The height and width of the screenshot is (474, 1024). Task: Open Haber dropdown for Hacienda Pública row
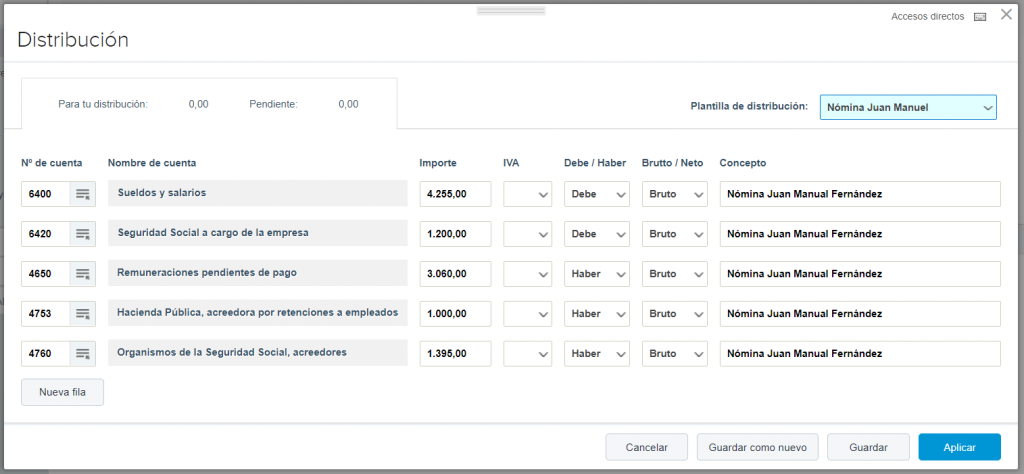pos(597,314)
